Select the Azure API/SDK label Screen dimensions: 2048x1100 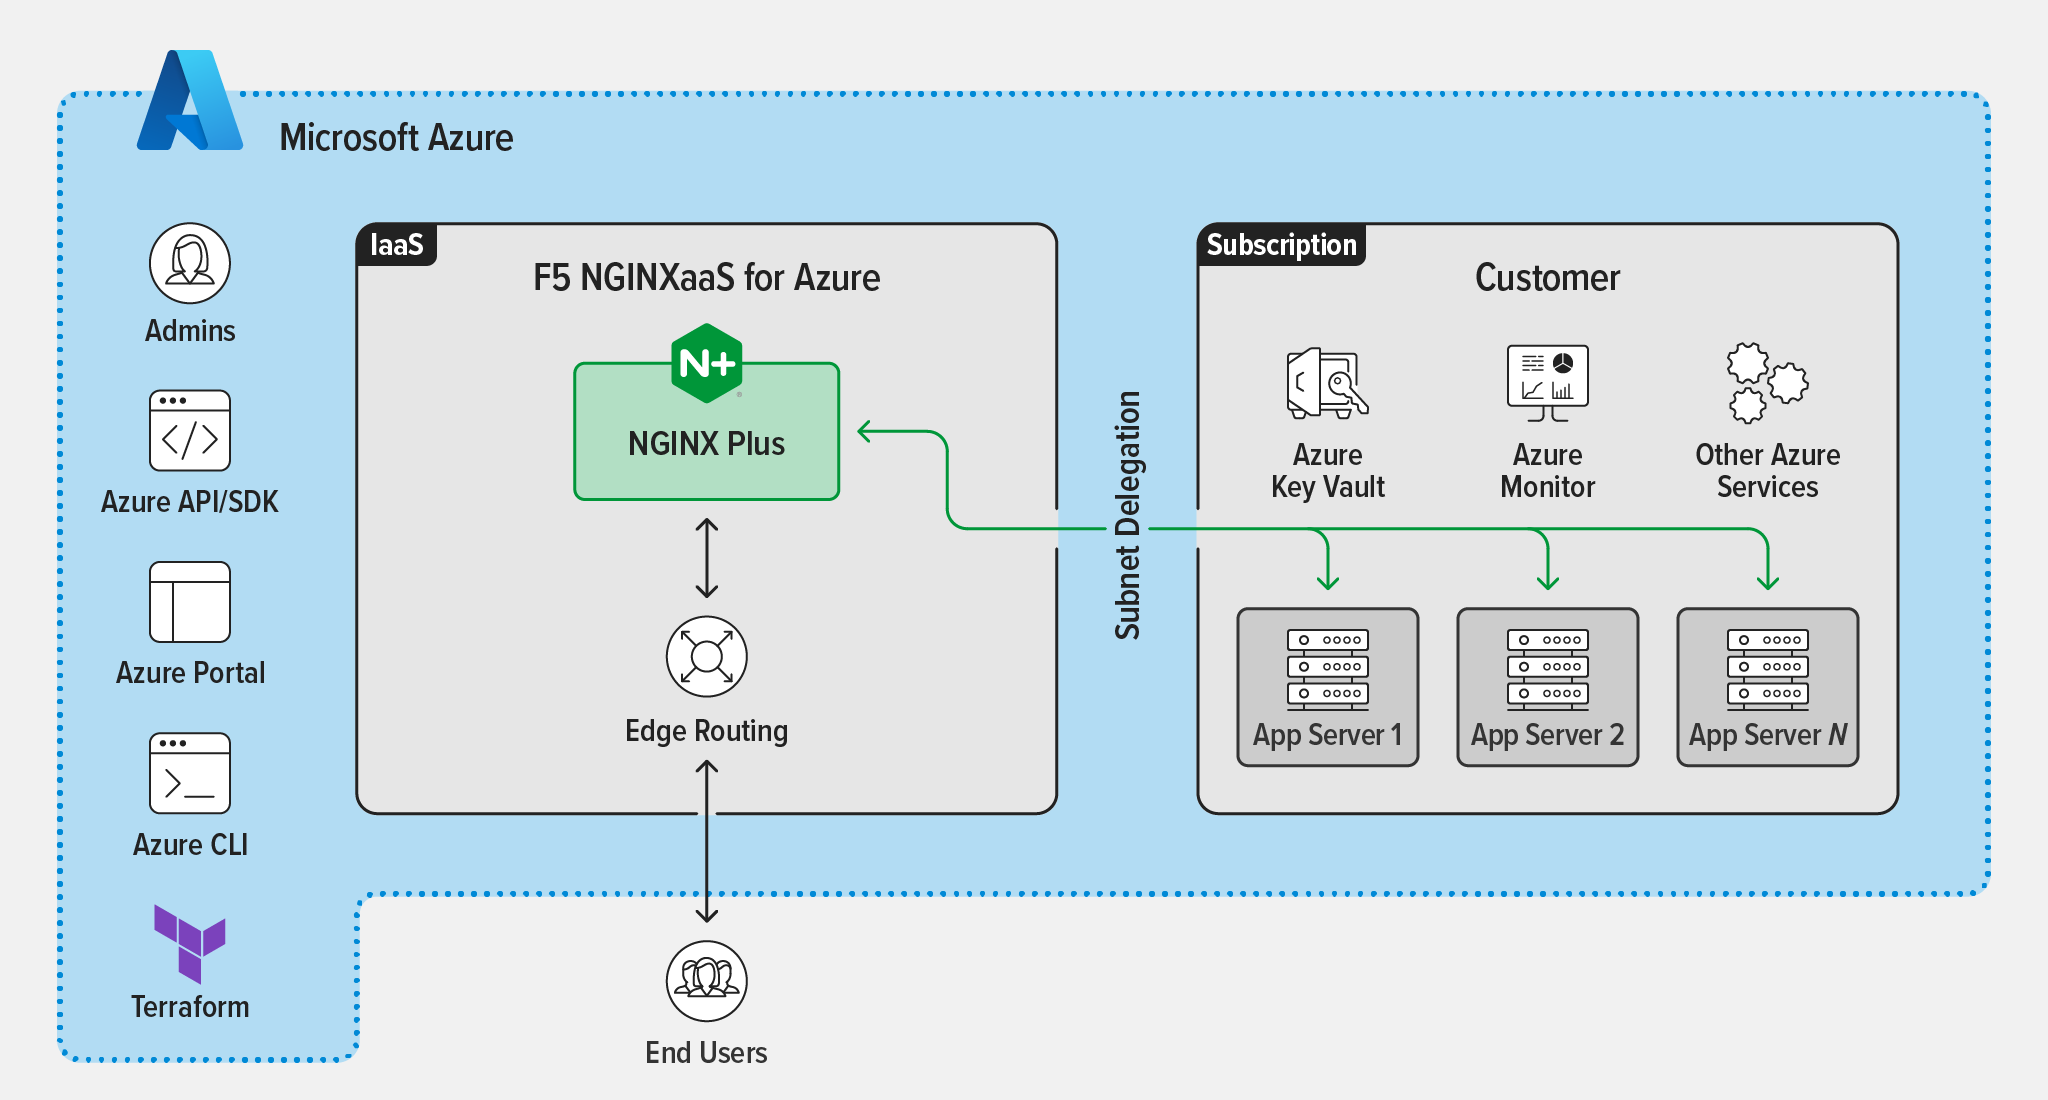point(190,502)
